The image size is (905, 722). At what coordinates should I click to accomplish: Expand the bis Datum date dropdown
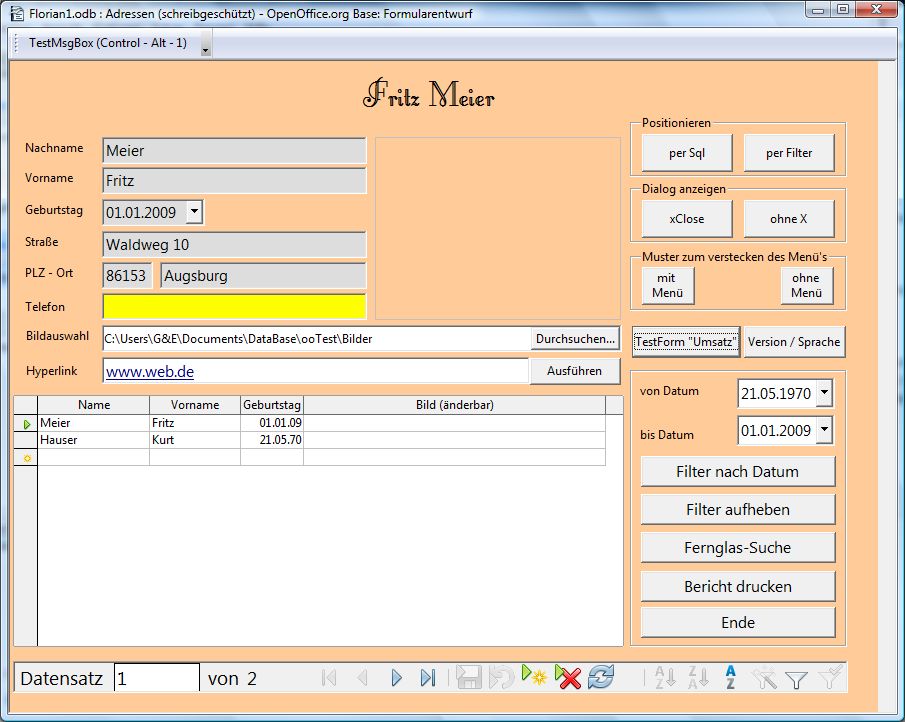pos(824,431)
